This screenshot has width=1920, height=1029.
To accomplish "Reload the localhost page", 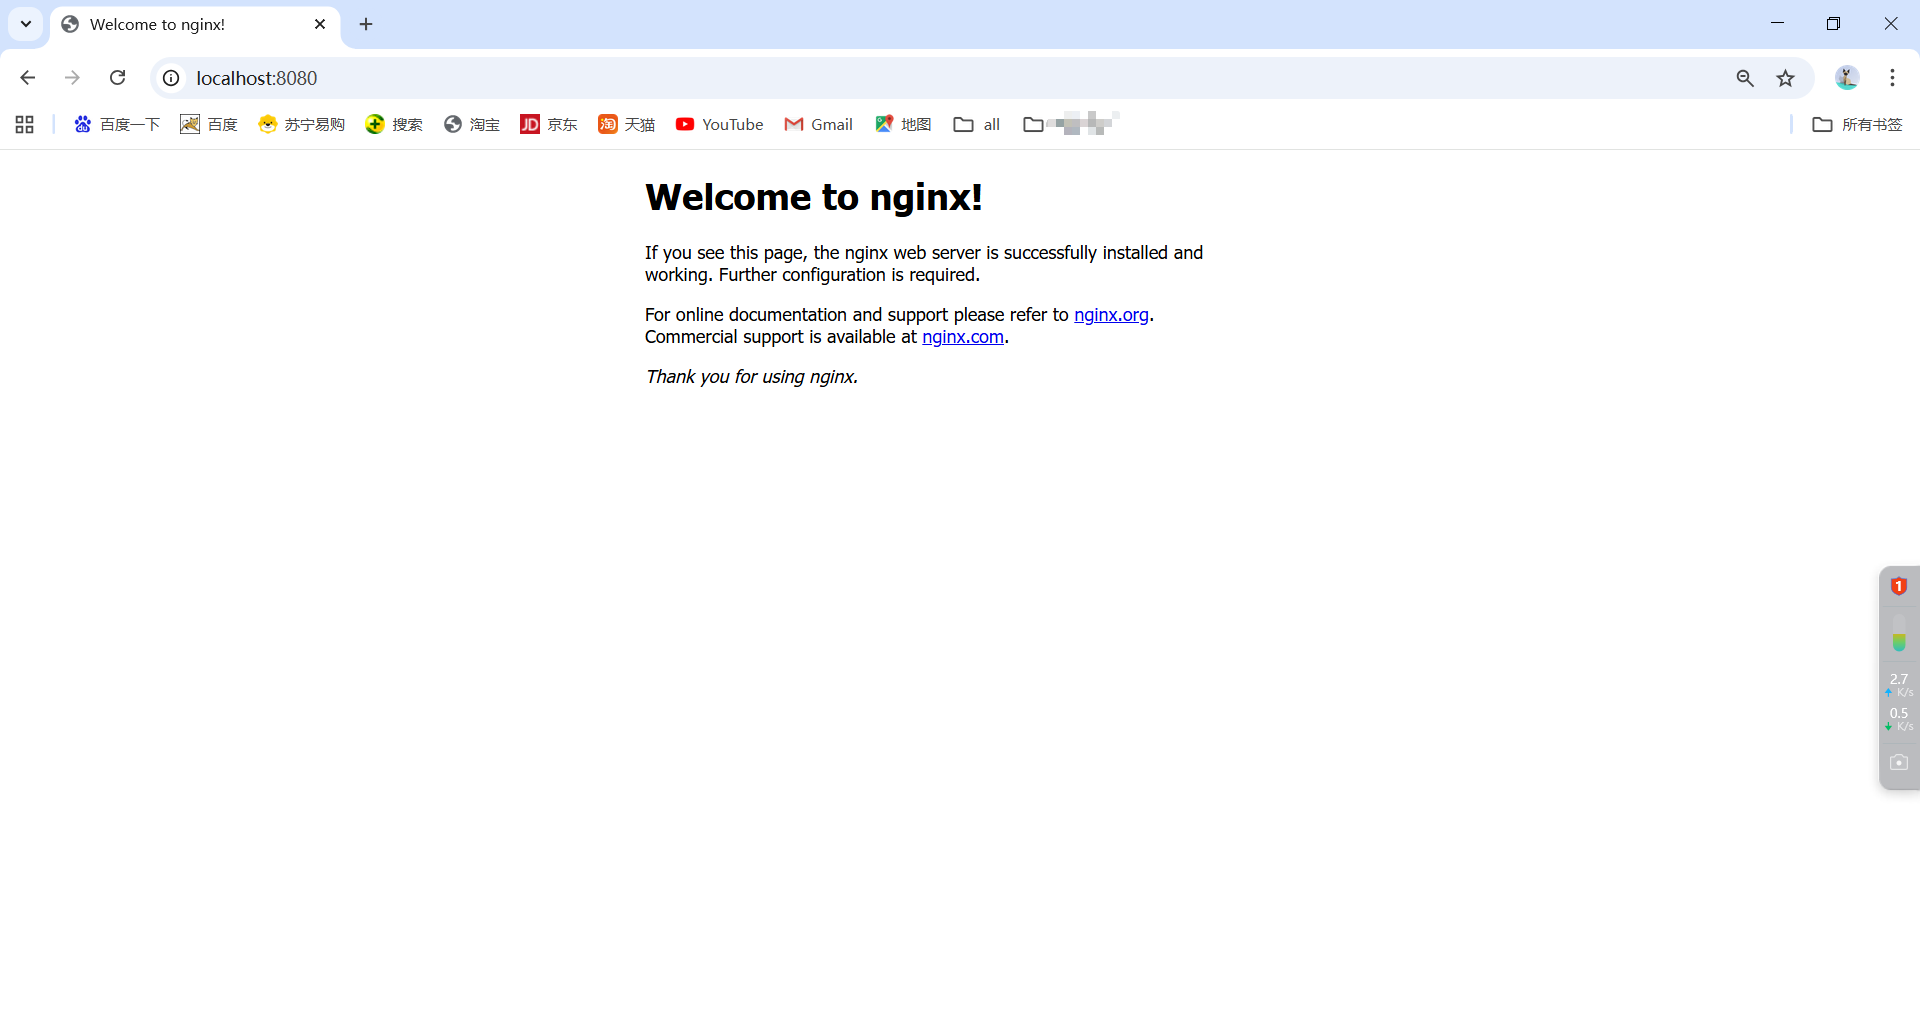I will pyautogui.click(x=117, y=78).
